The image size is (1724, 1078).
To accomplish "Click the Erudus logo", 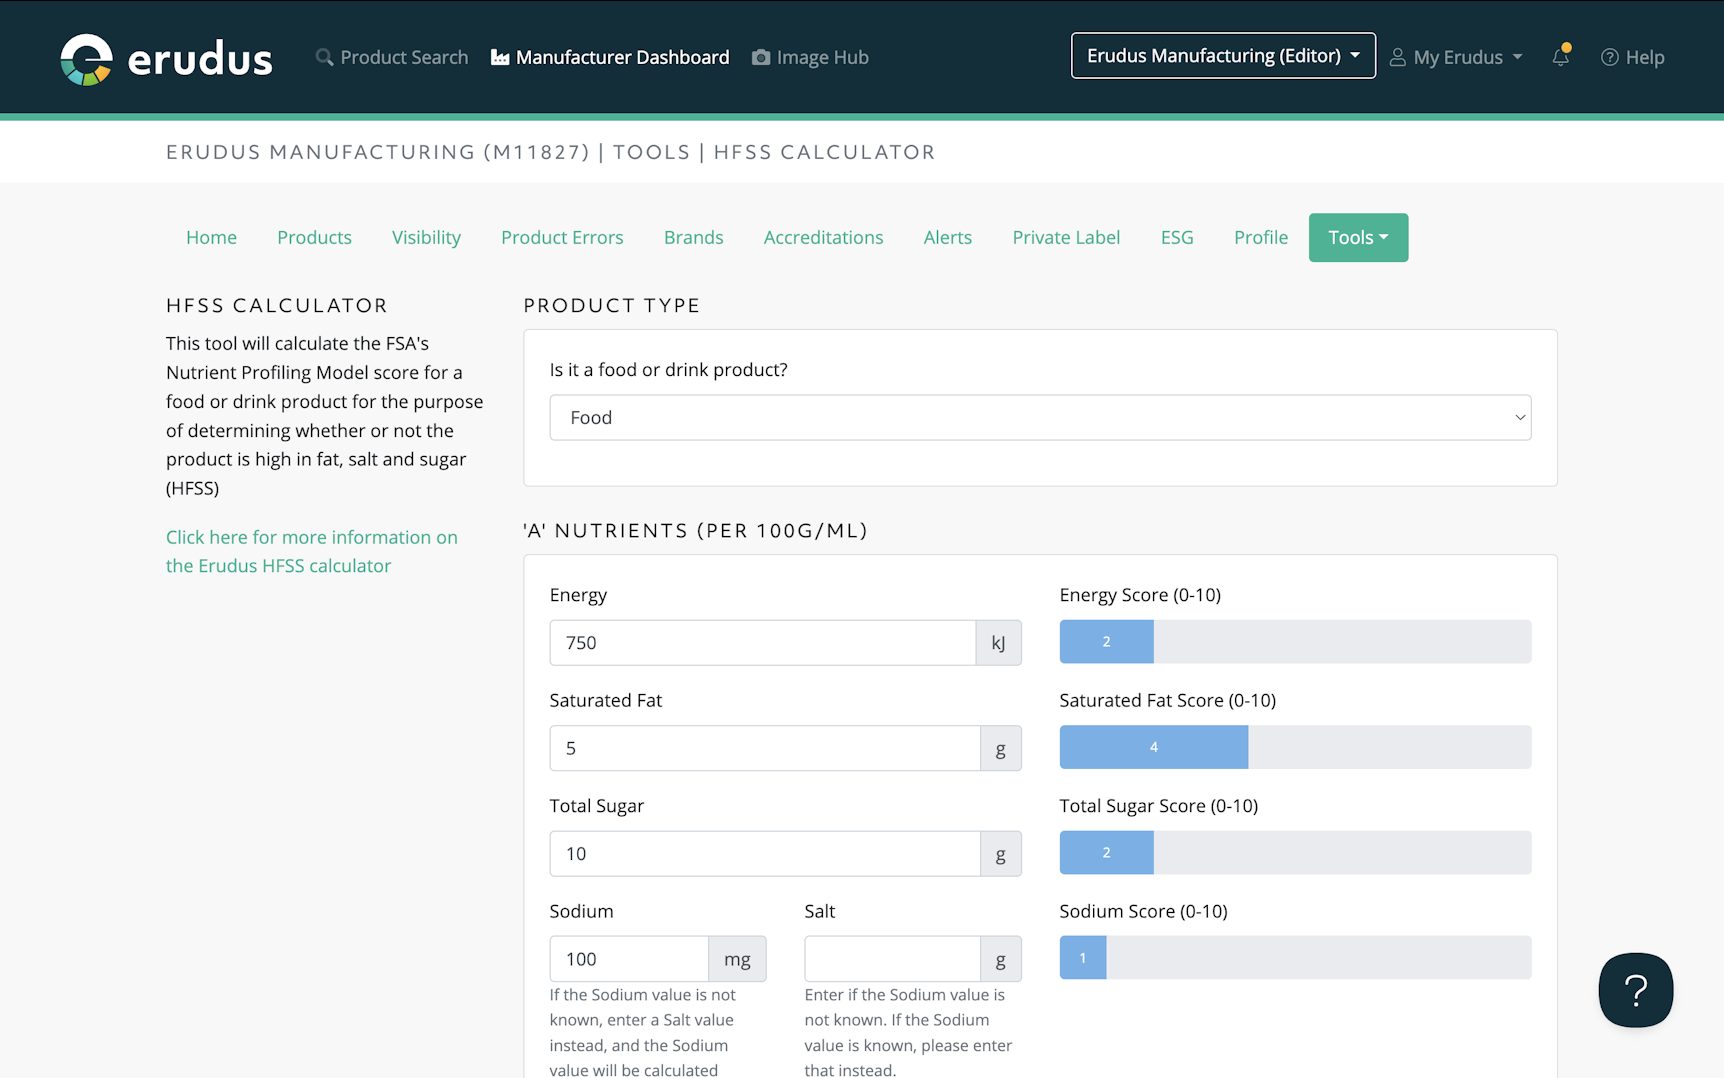I will tap(166, 57).
